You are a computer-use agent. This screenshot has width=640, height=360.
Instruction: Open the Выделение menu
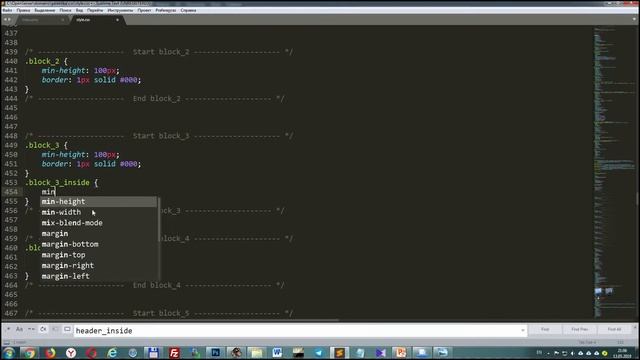tap(45, 10)
